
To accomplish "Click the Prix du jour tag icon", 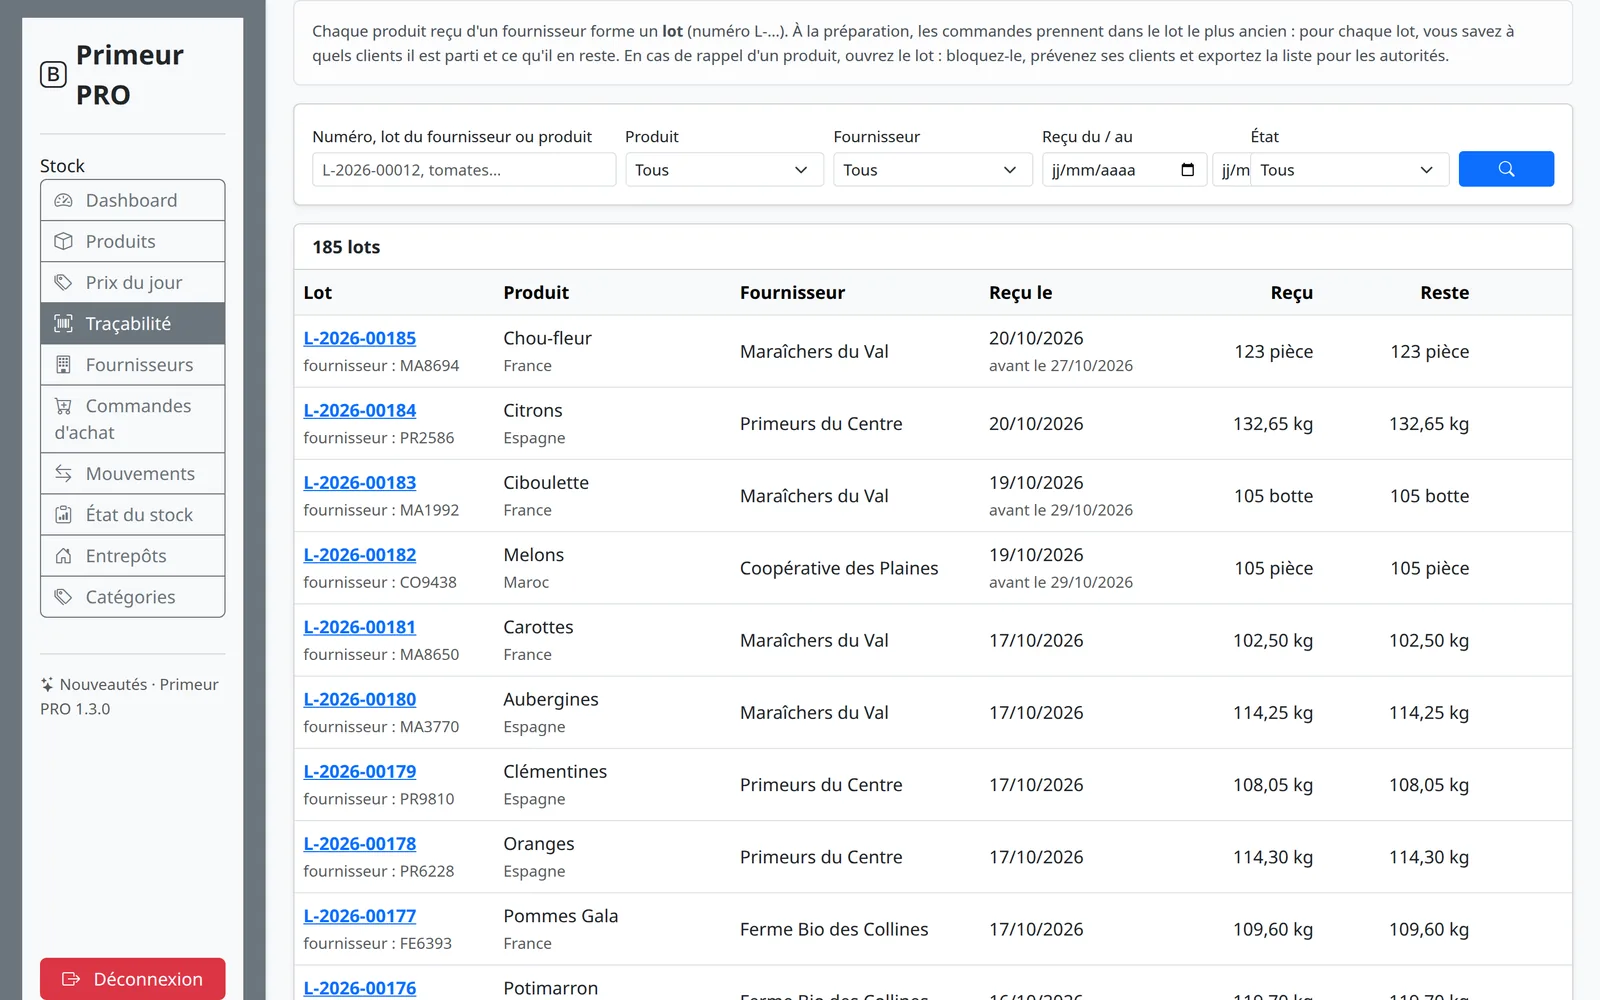I will [63, 282].
